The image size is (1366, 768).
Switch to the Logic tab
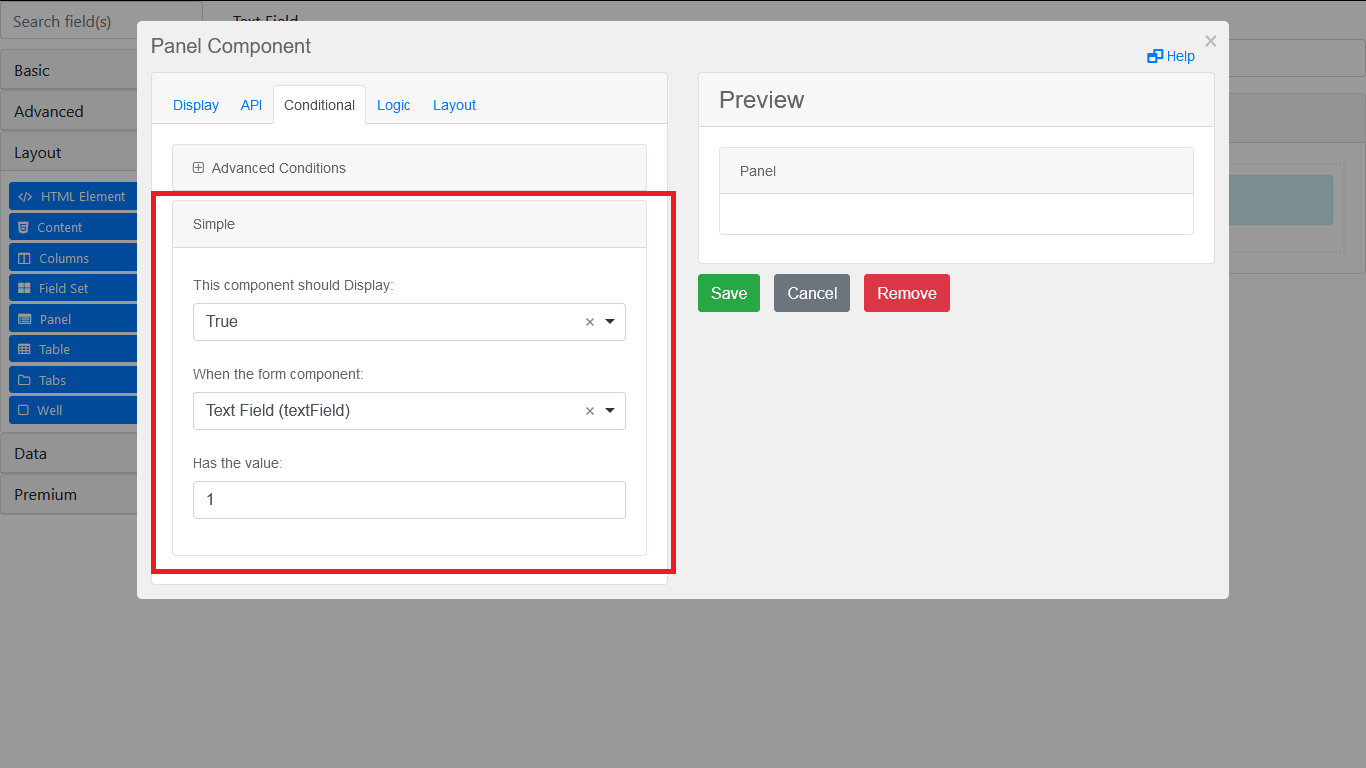click(394, 105)
